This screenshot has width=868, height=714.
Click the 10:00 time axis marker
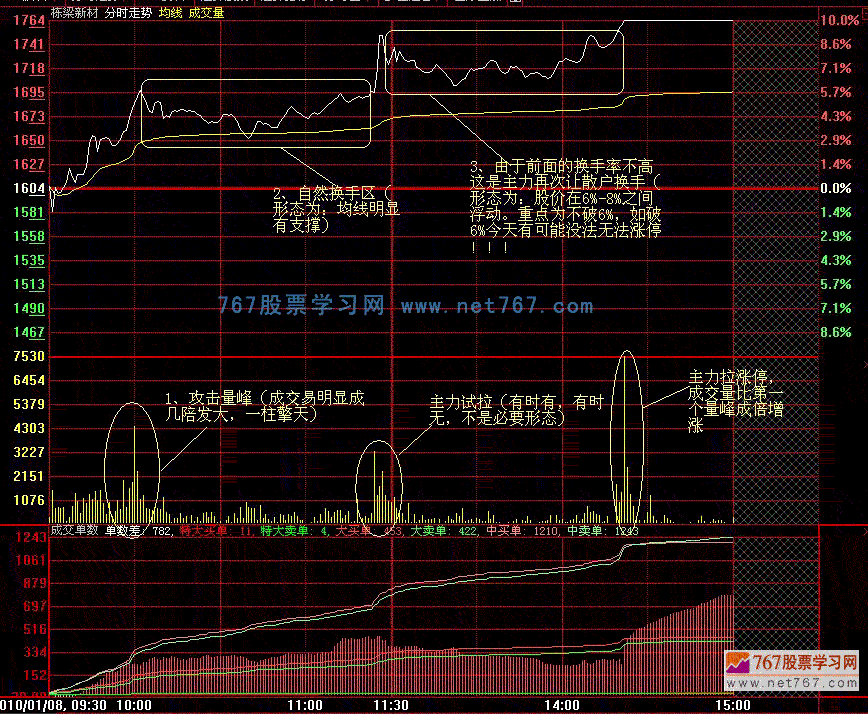pyautogui.click(x=133, y=705)
